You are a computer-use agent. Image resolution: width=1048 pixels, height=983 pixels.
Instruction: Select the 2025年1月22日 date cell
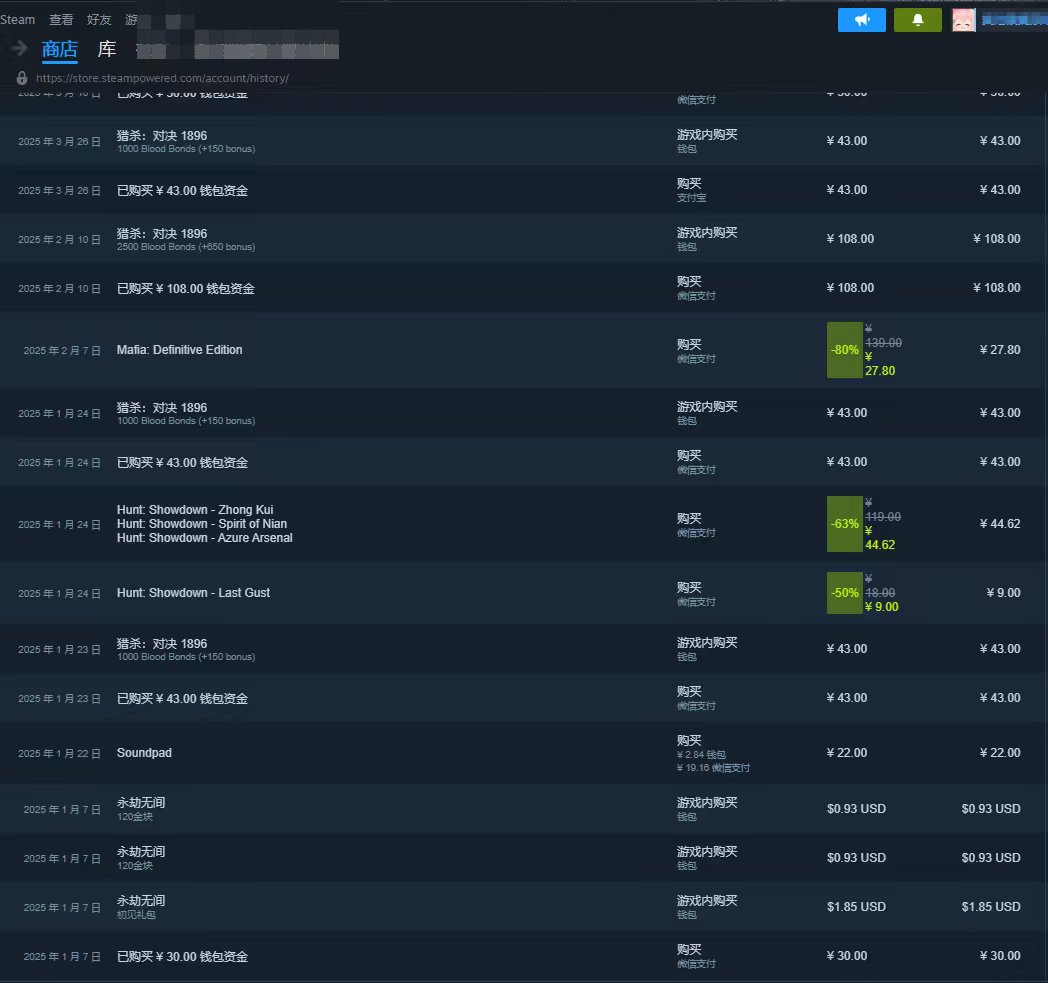click(x=59, y=754)
